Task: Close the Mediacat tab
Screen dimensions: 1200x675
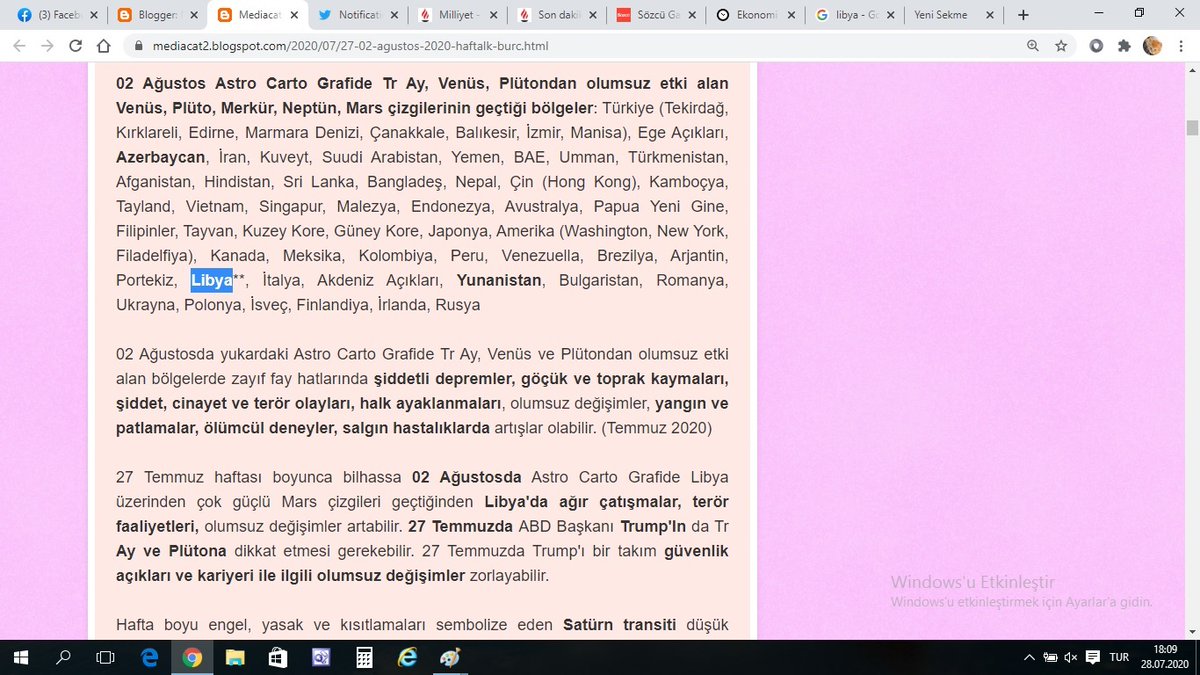Action: click(292, 15)
